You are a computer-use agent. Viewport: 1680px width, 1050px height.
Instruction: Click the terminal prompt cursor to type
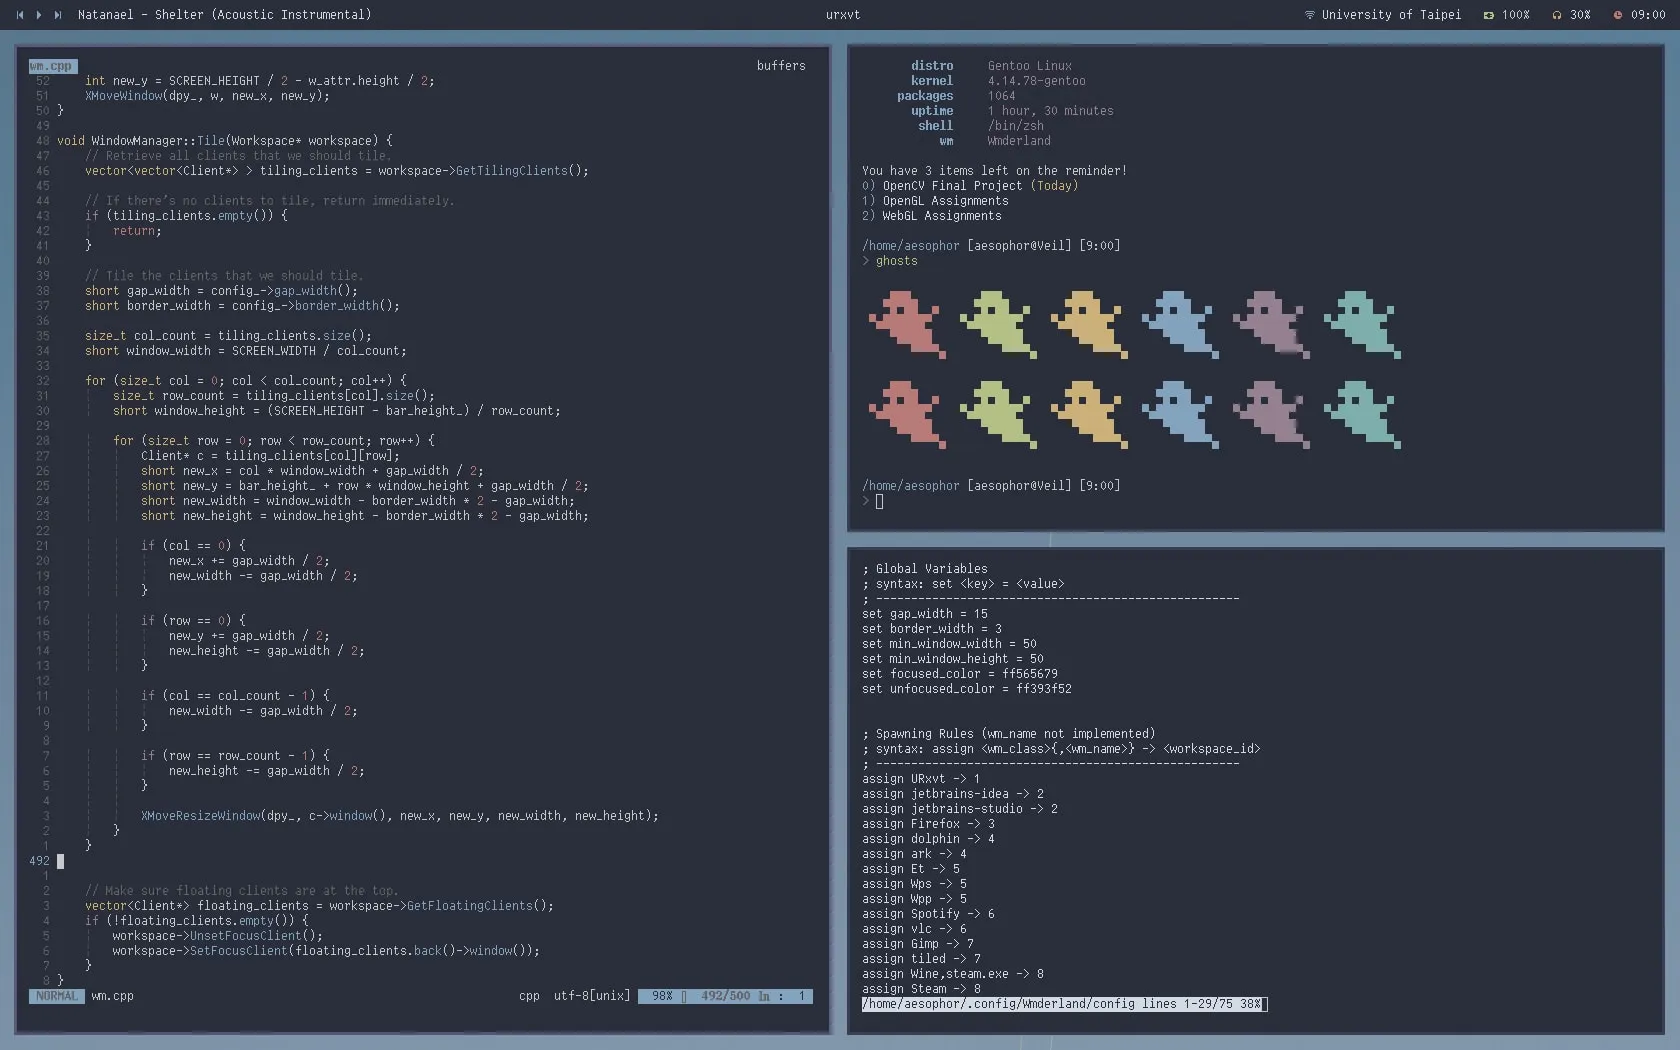878,502
